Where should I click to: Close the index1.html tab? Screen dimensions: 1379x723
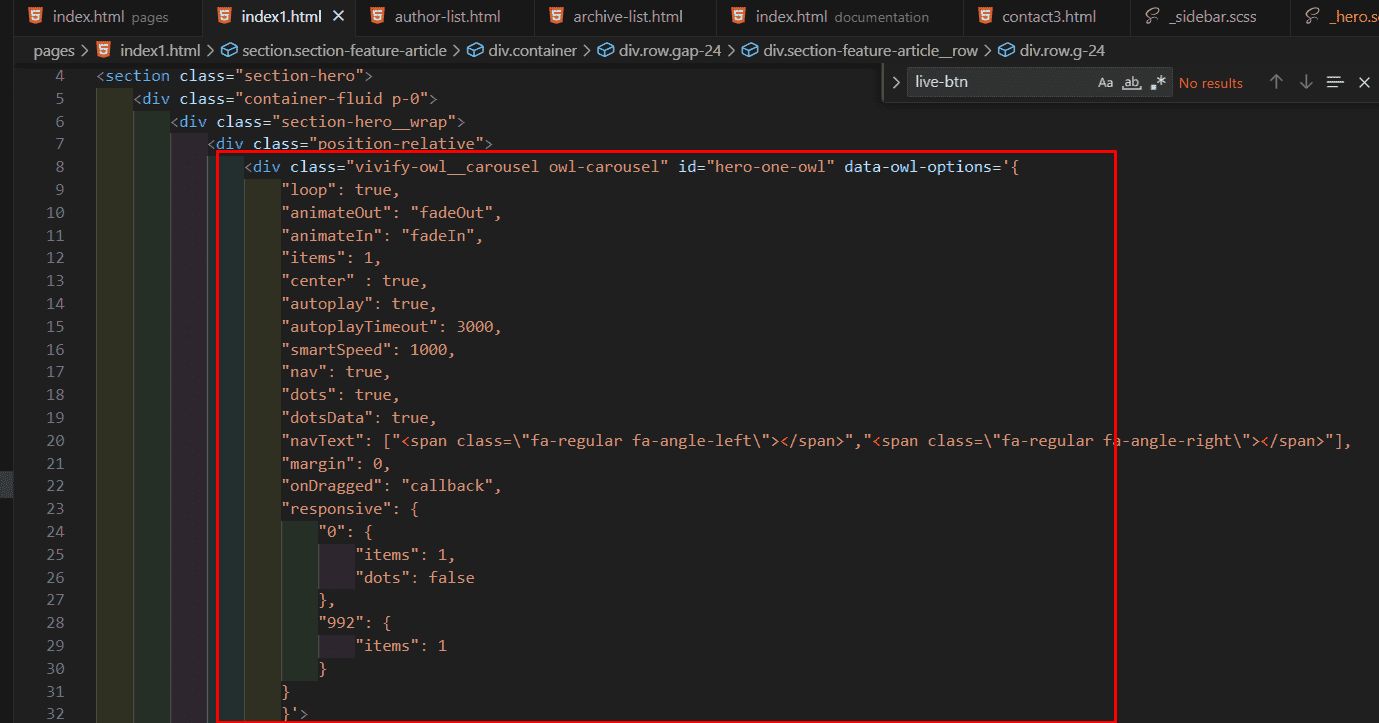(x=338, y=16)
